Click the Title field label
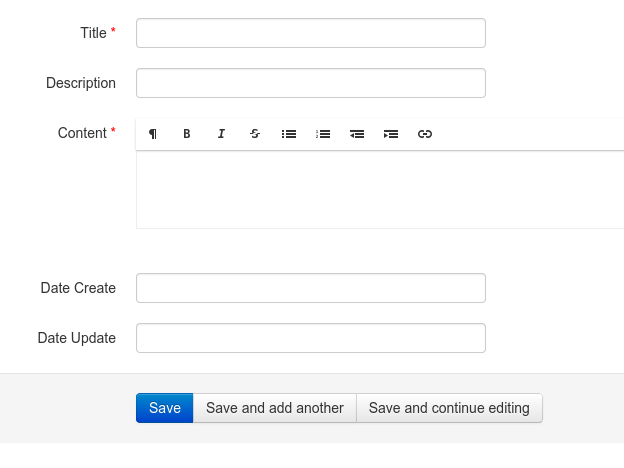 (x=93, y=33)
